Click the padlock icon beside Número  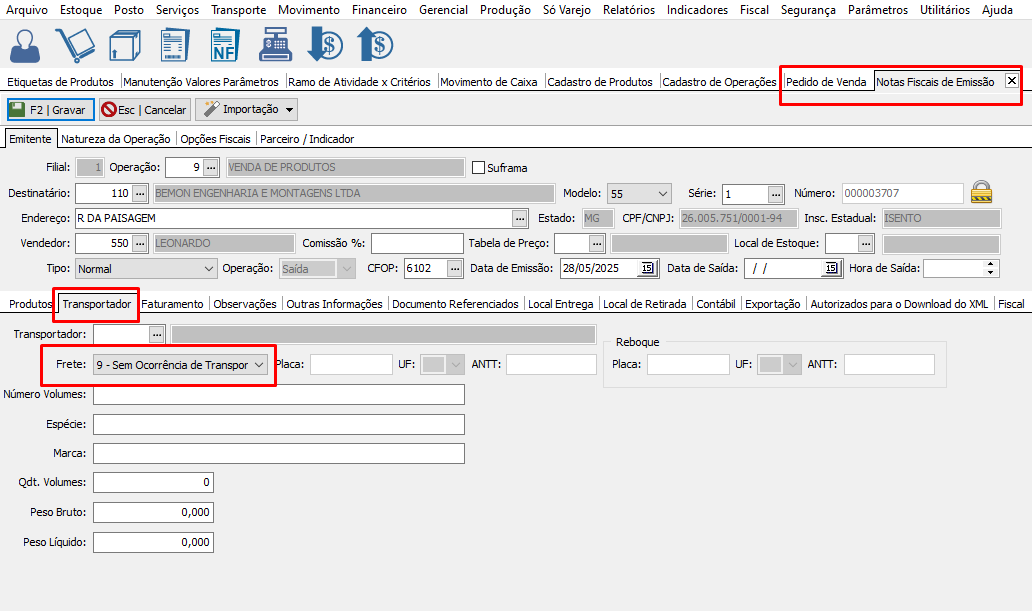[982, 192]
